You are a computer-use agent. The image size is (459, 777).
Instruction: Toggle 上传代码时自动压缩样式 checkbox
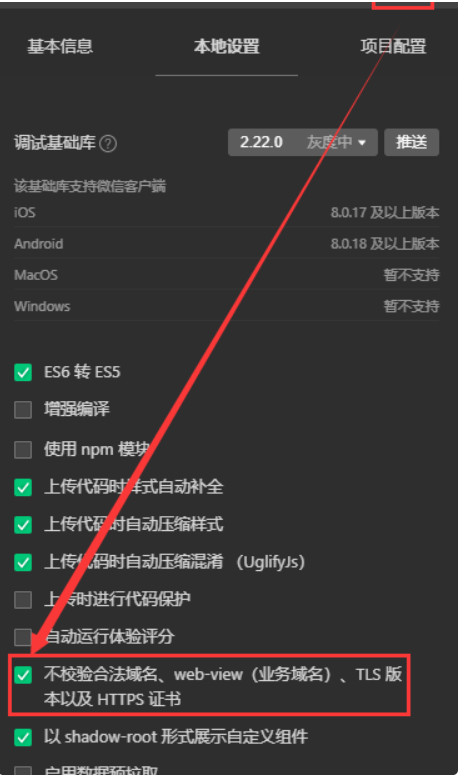[x=23, y=524]
